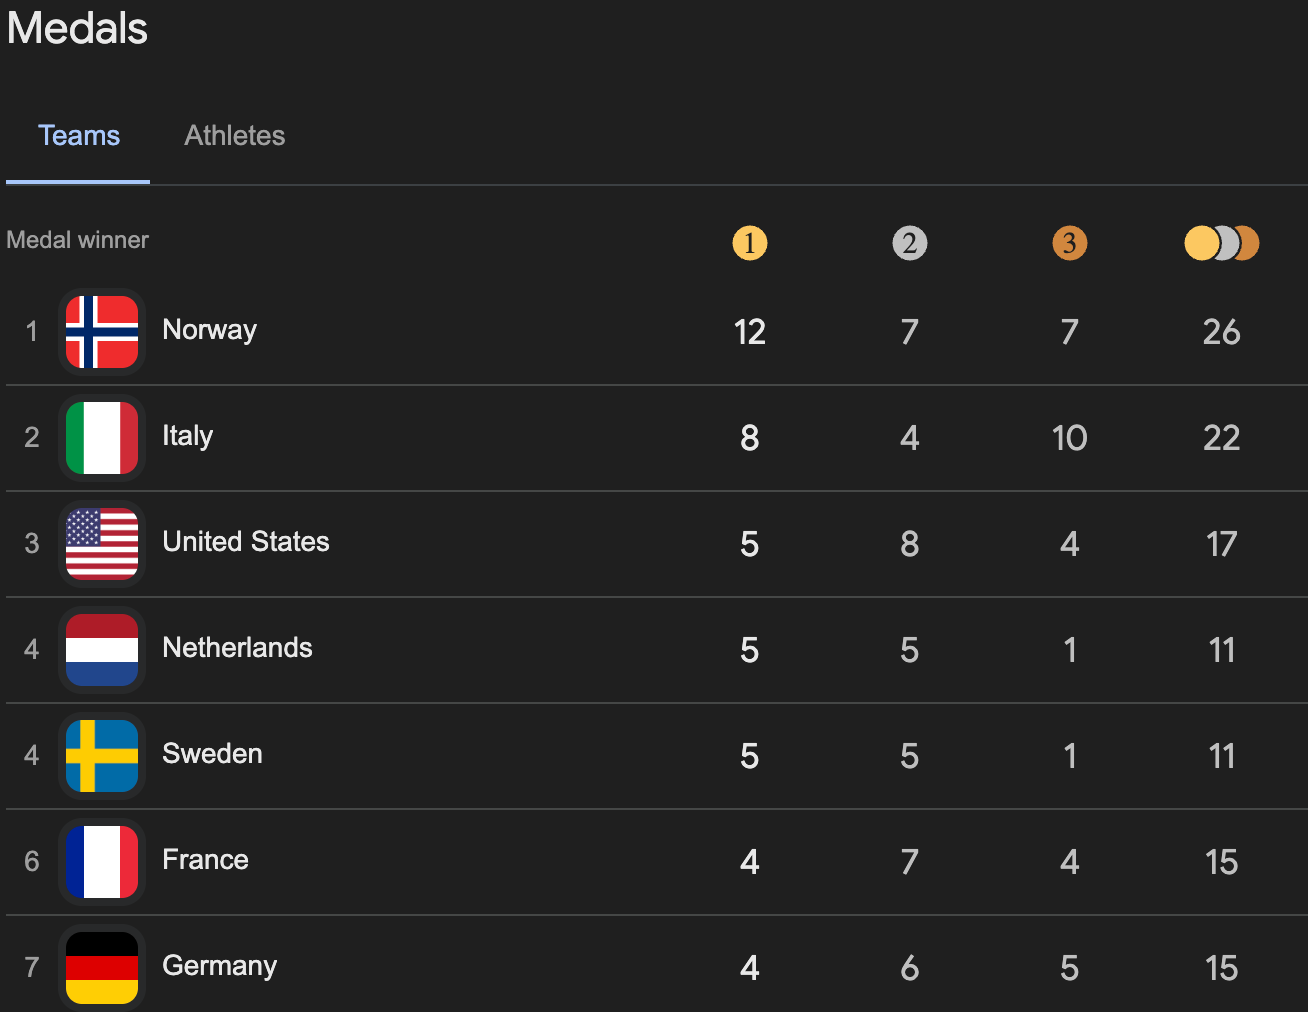Viewport: 1308px width, 1012px height.
Task: Select the Teams tab
Action: tap(79, 136)
